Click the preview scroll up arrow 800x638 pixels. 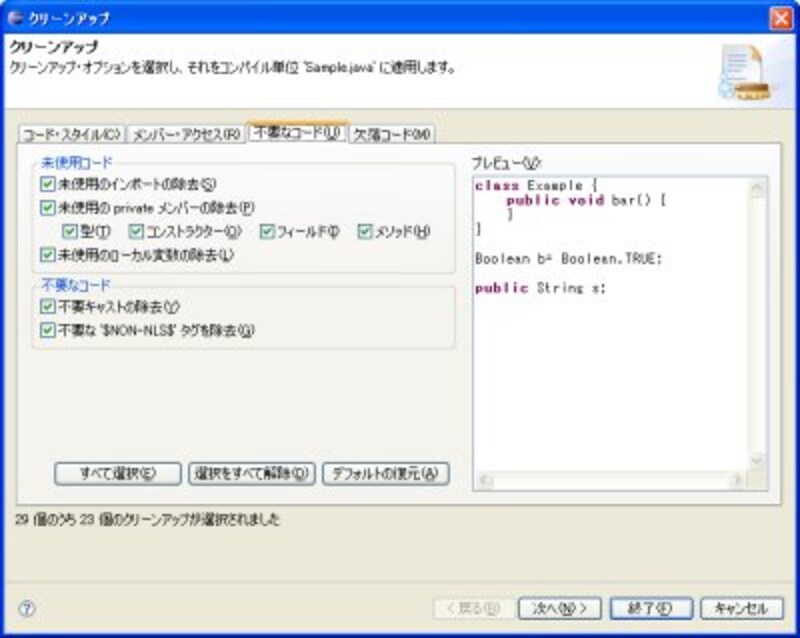coord(757,188)
